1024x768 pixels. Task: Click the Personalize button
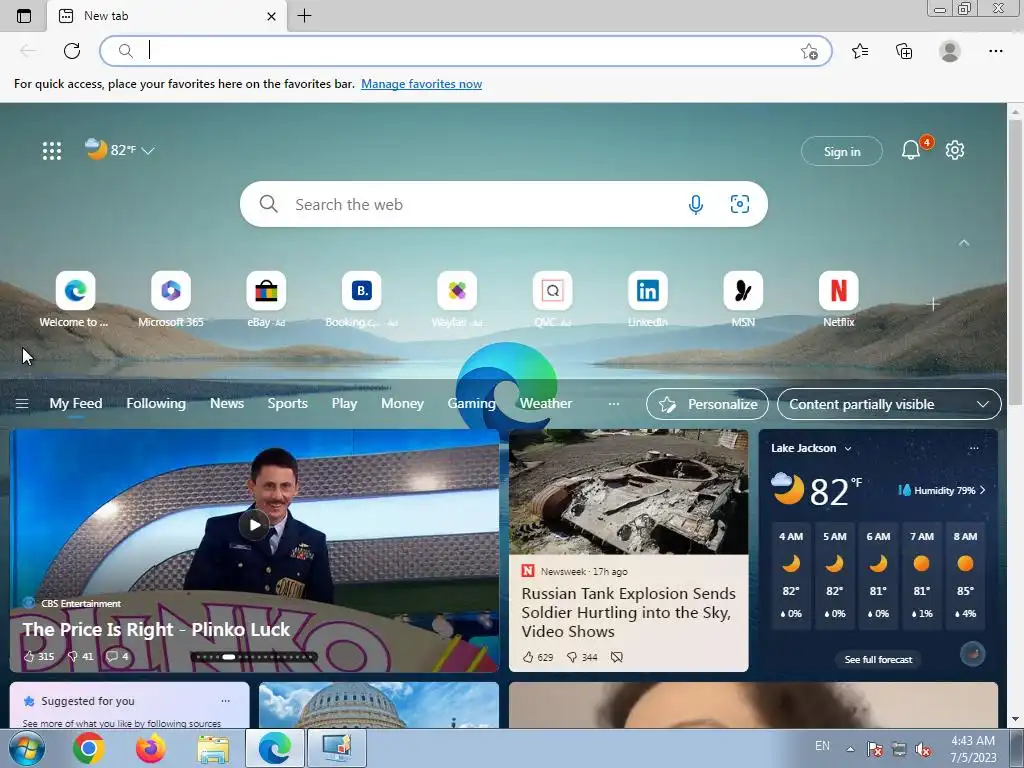[x=707, y=404]
